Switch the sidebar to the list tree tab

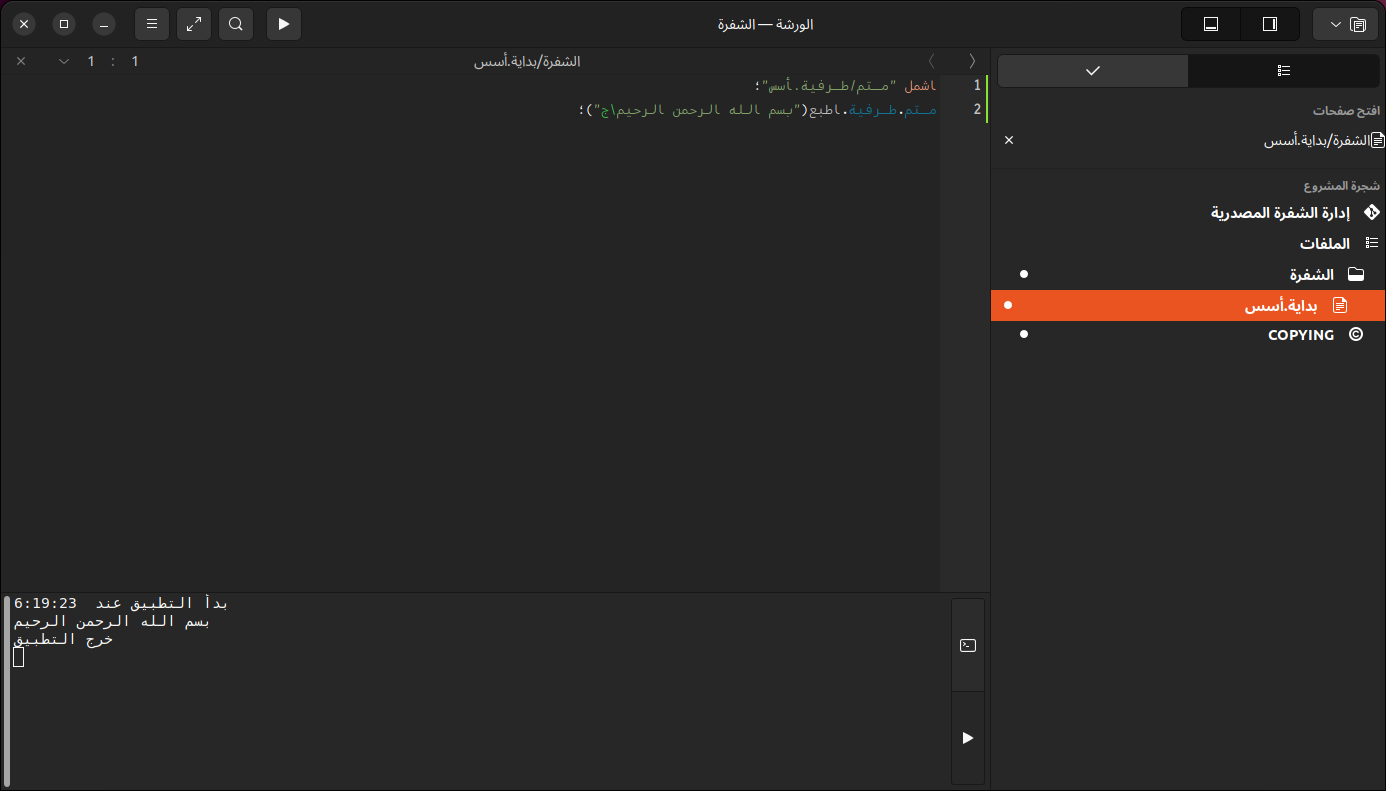point(1284,71)
